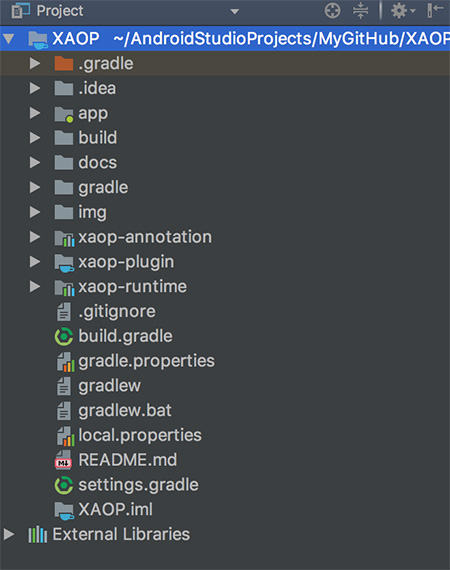Click the build.gradle Gradle icon

coord(64,337)
